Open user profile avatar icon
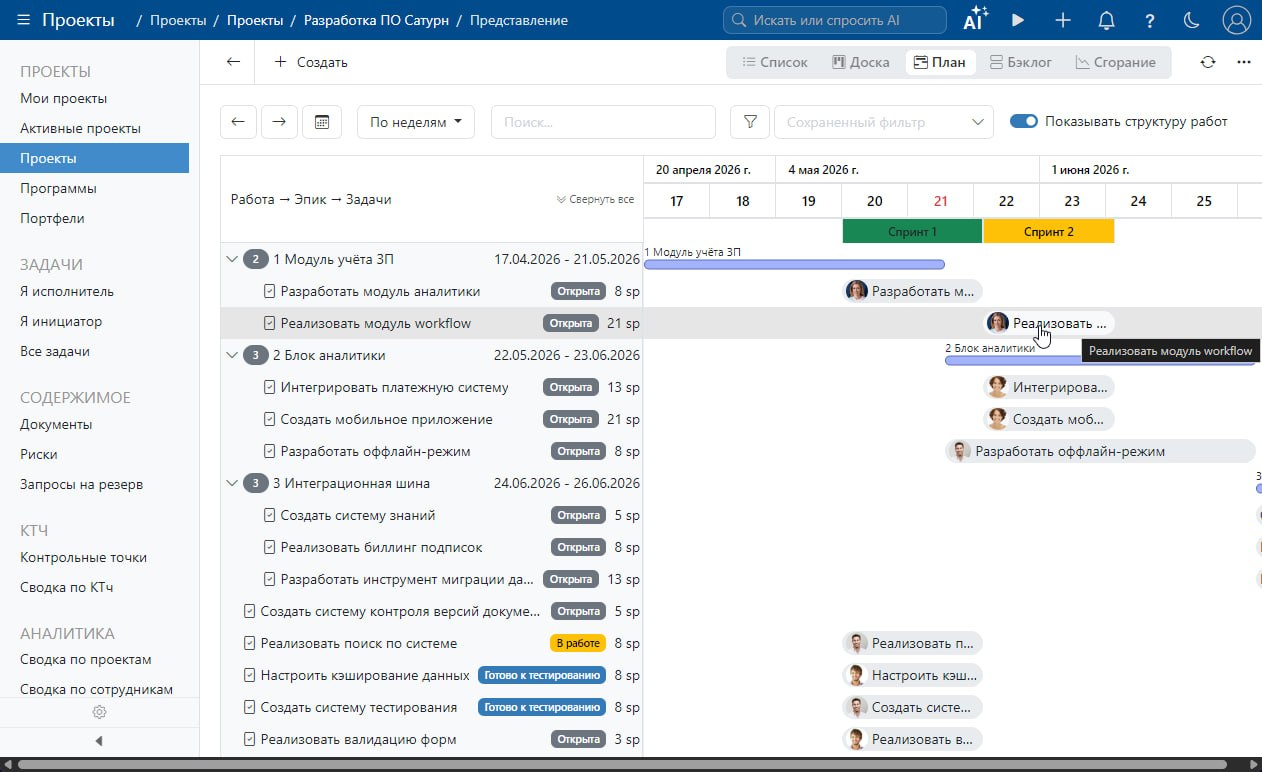1262x772 pixels. click(1237, 20)
